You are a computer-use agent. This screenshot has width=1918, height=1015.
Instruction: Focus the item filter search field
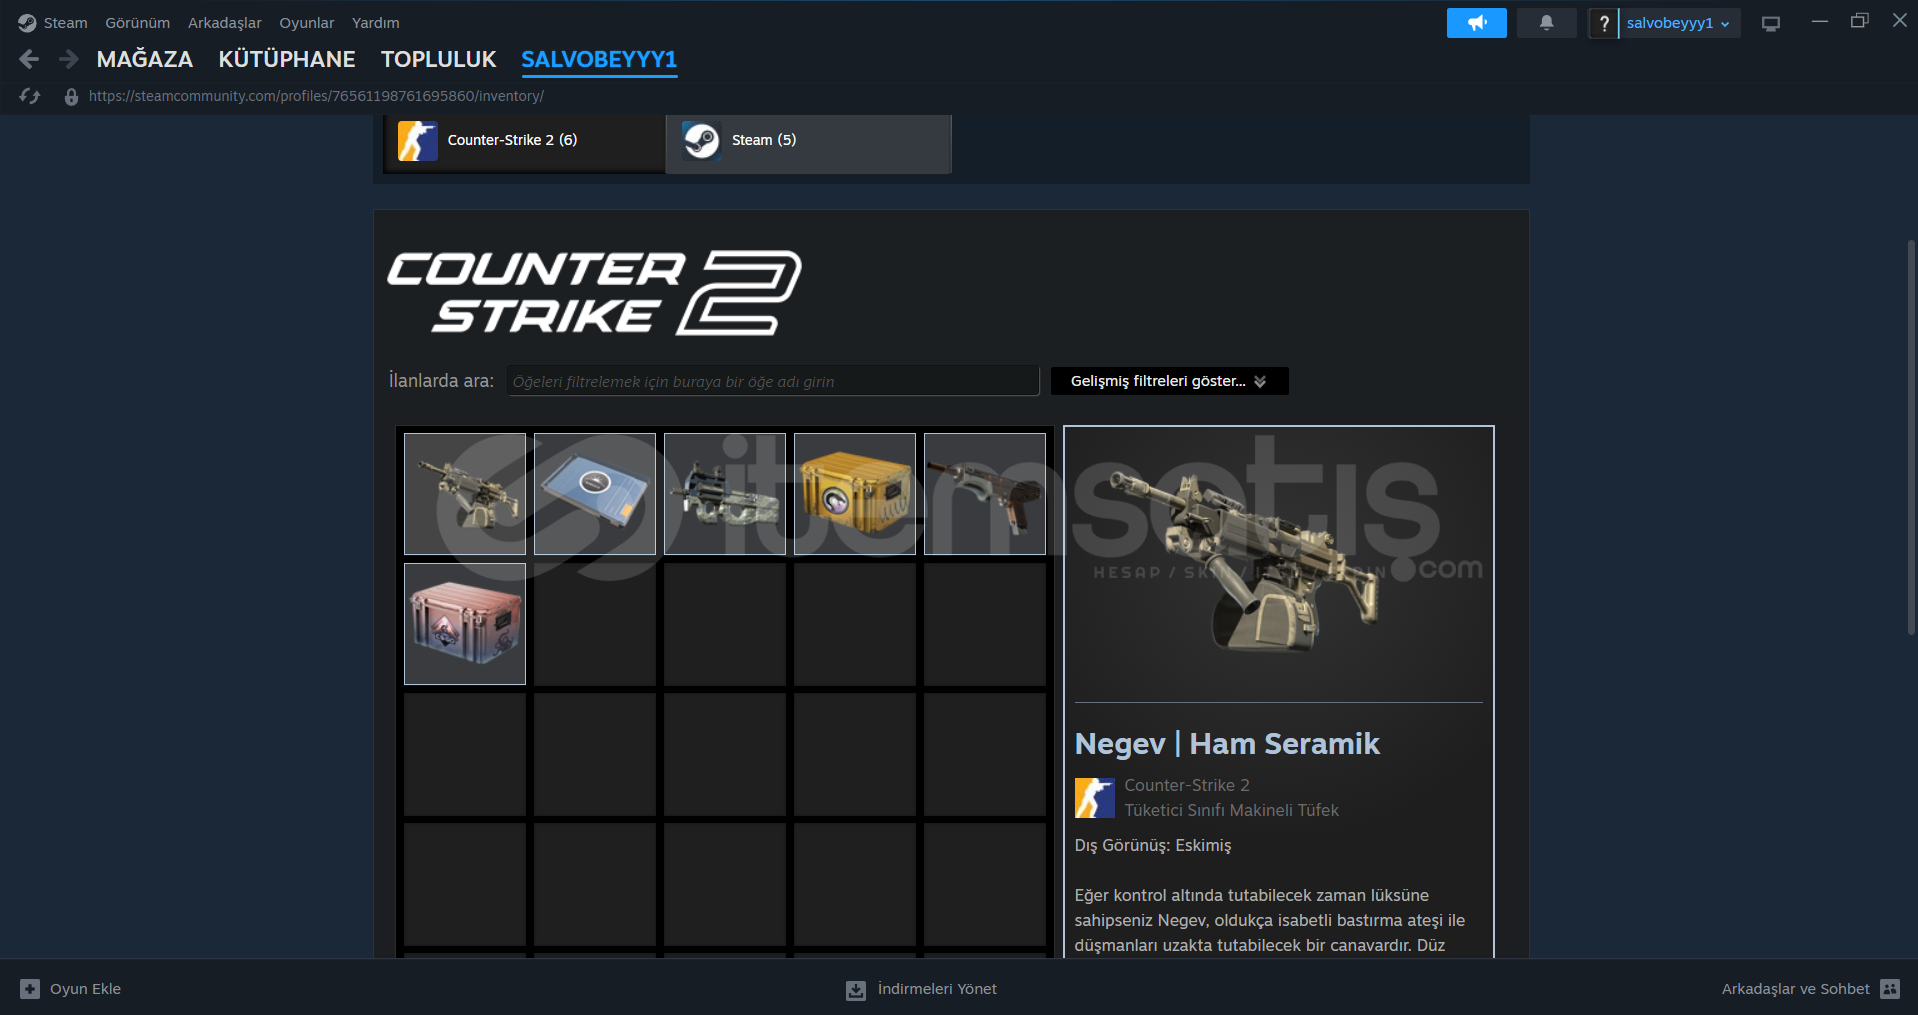tap(773, 381)
